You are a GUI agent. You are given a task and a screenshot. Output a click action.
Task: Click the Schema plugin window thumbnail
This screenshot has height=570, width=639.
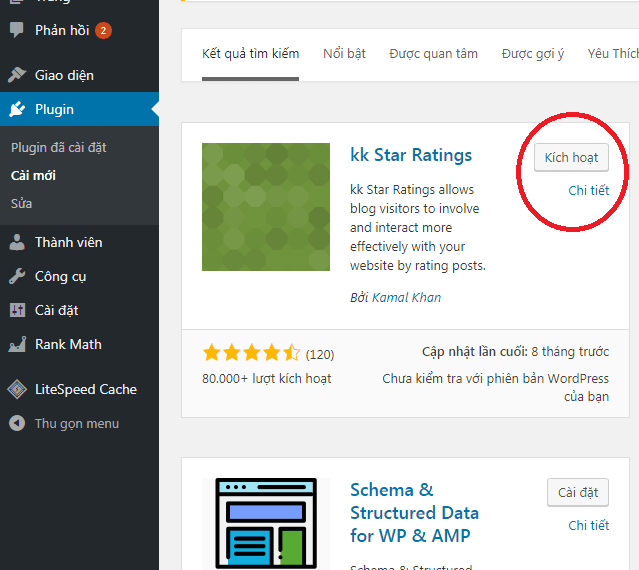click(x=266, y=524)
